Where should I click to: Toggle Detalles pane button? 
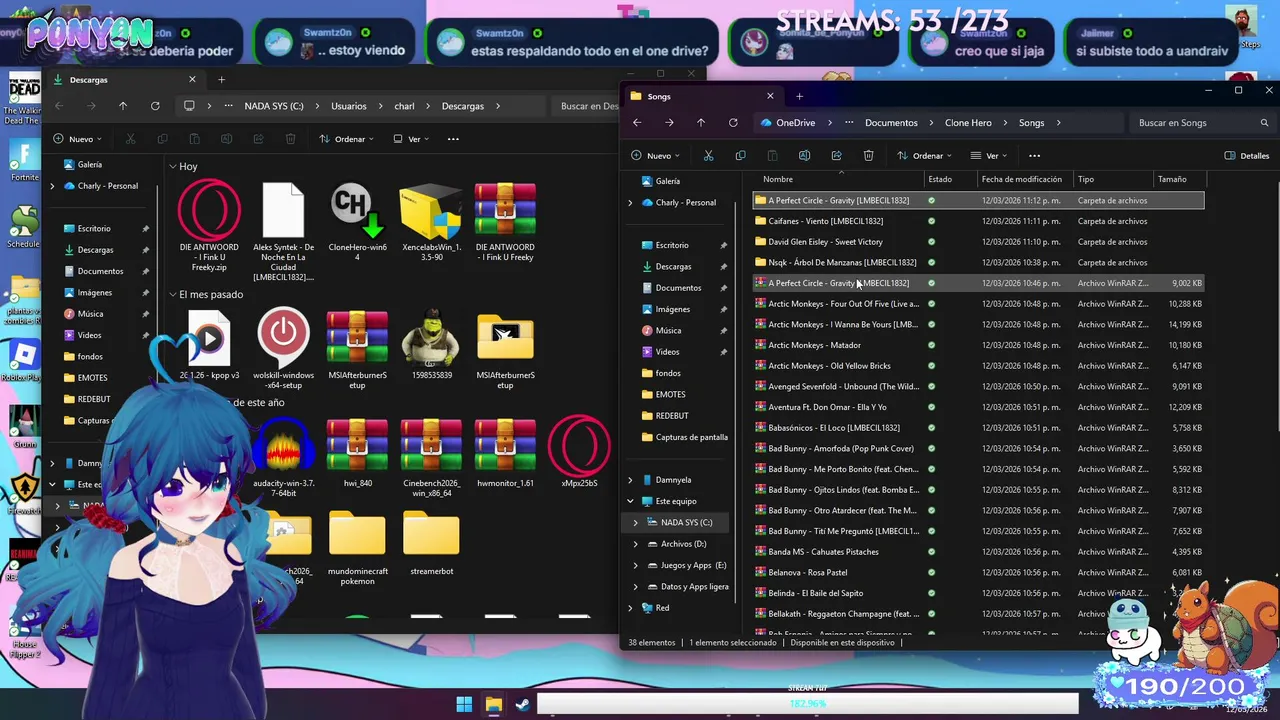pos(1247,156)
